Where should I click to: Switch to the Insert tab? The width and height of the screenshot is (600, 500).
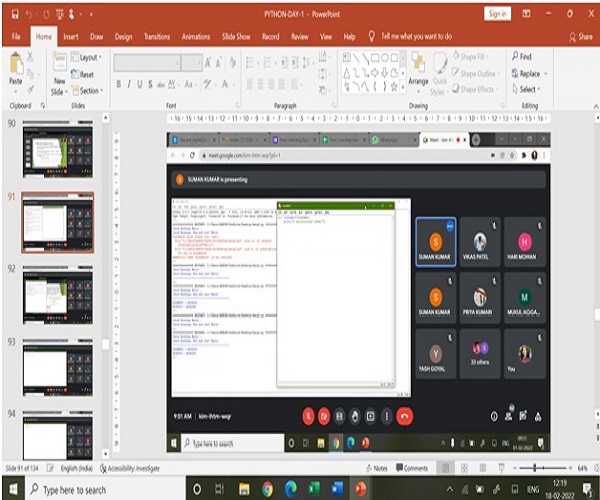pos(71,37)
